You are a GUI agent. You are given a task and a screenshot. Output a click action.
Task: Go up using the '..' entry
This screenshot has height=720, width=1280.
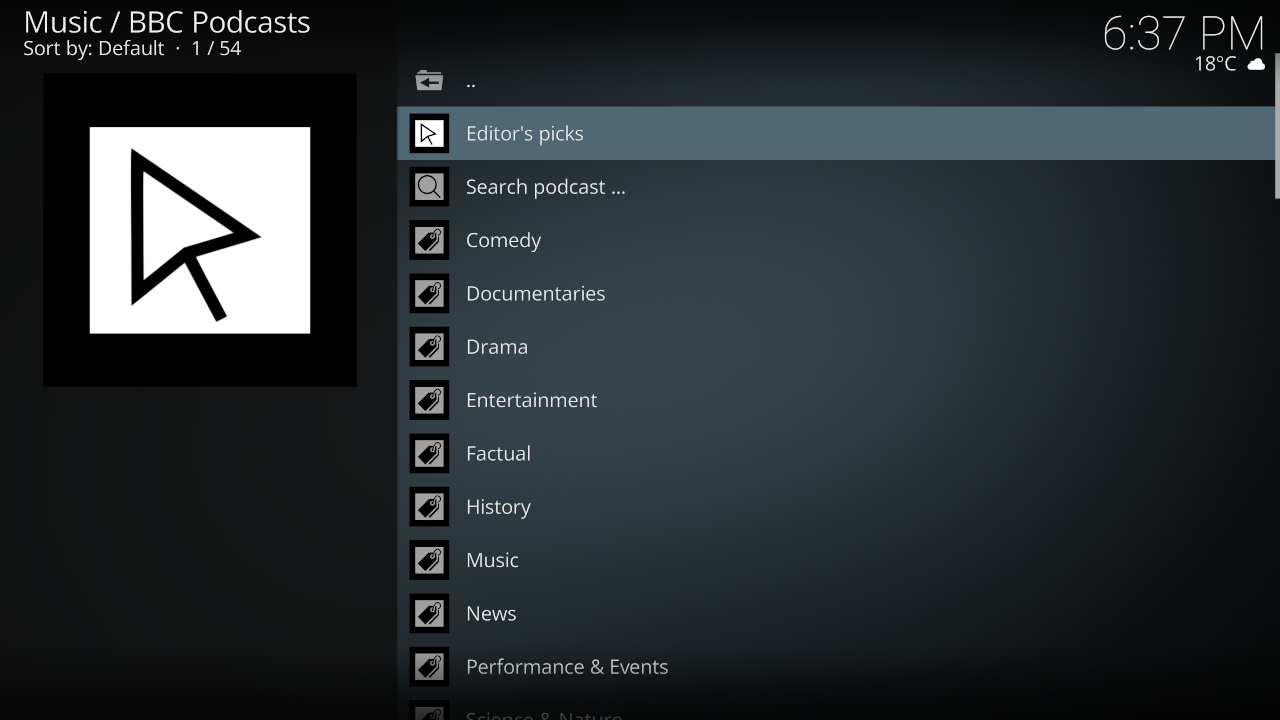click(x=471, y=82)
